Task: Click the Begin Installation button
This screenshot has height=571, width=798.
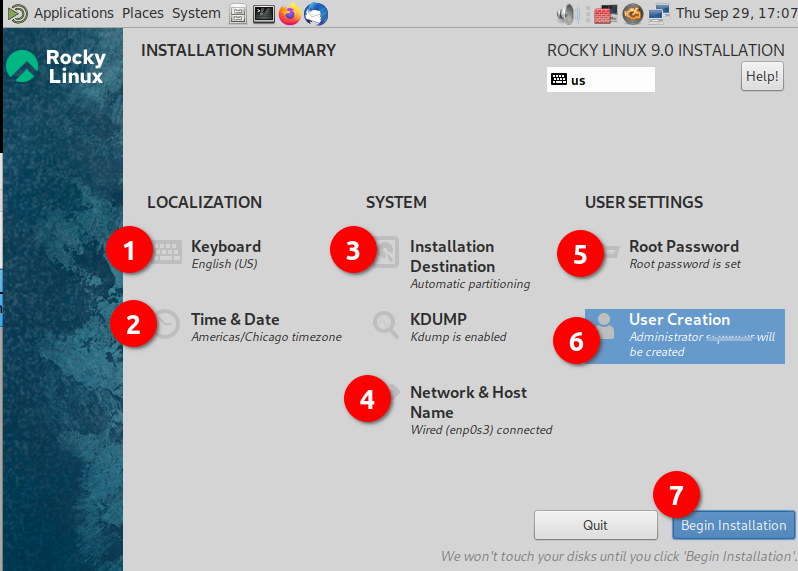Action: coord(733,525)
